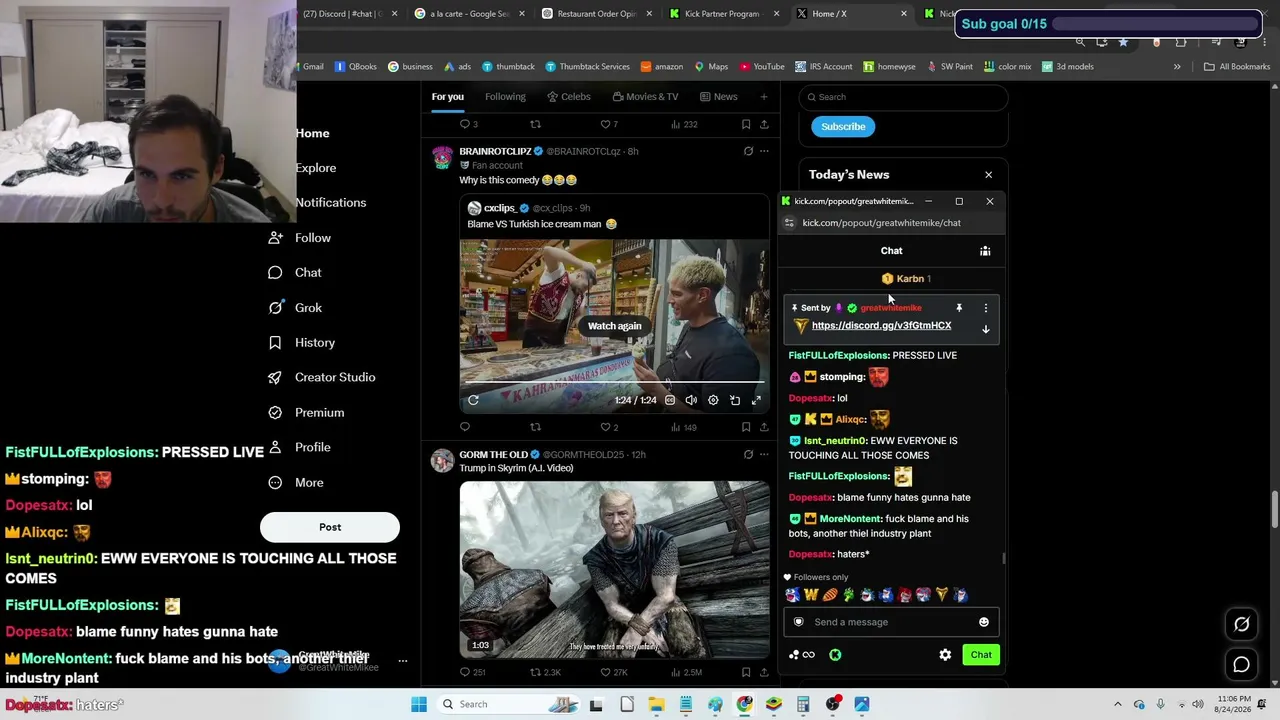Open the Movies & TV tab
1280x720 pixels.
645,97
